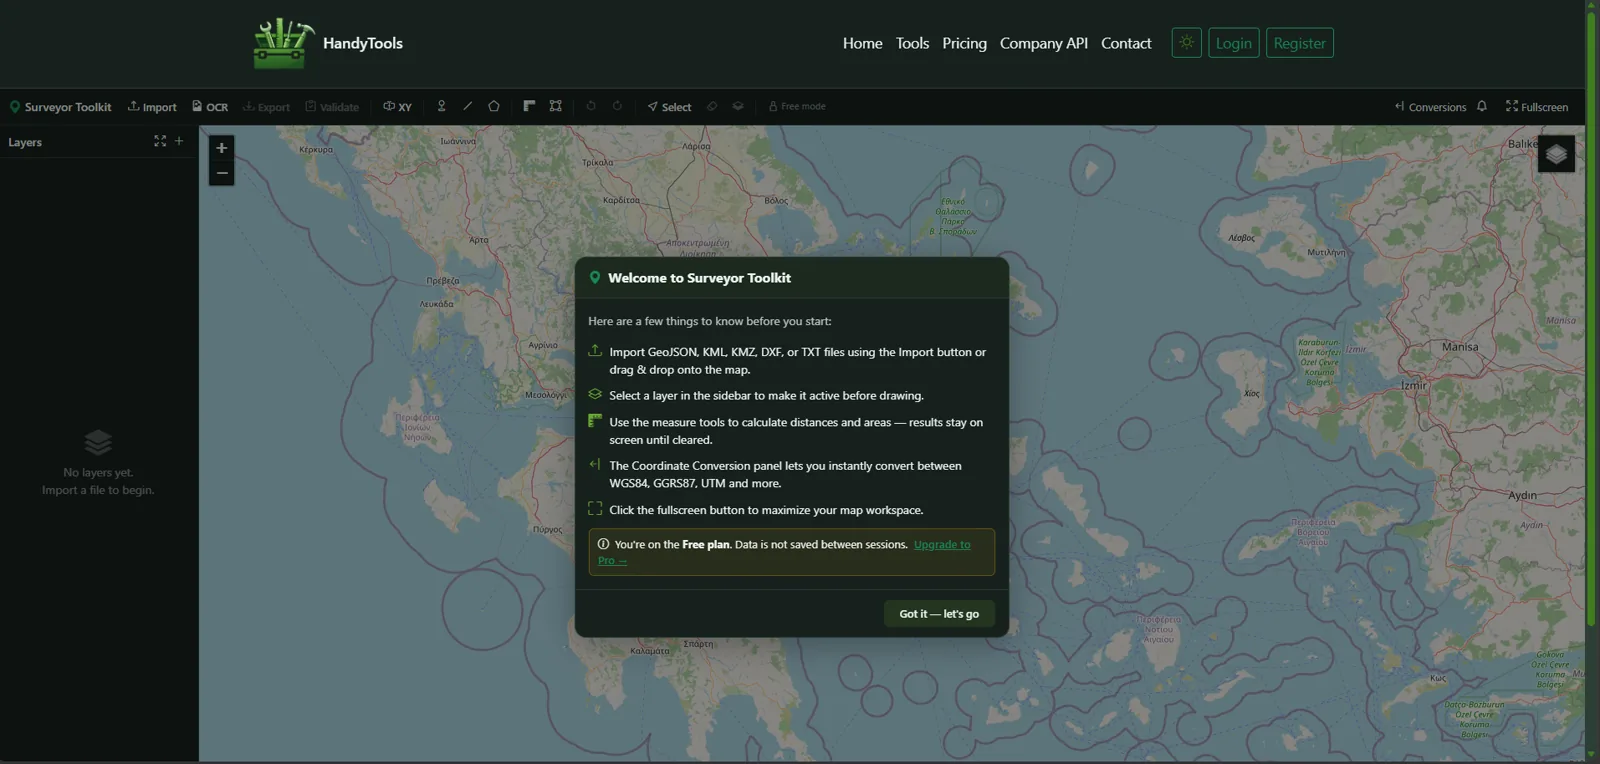Open the Pricing page
1600x764 pixels.
pos(965,43)
